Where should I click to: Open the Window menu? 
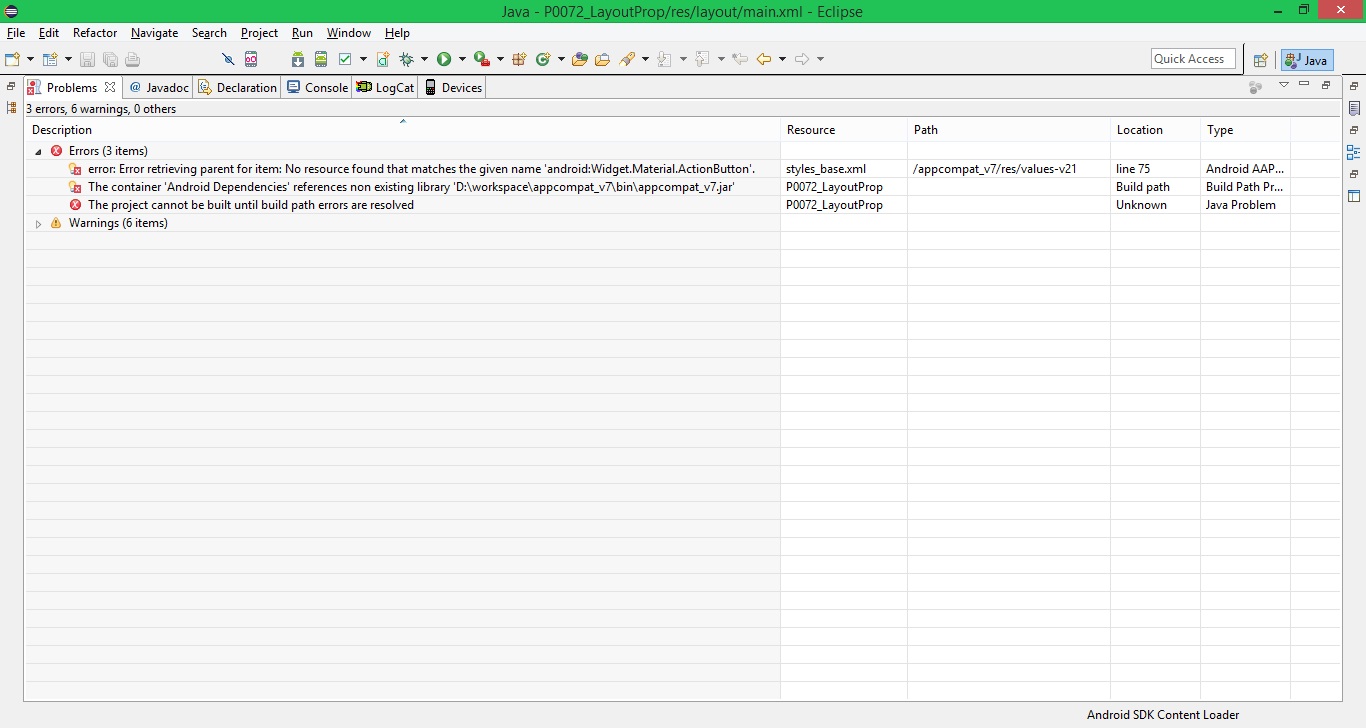(349, 33)
